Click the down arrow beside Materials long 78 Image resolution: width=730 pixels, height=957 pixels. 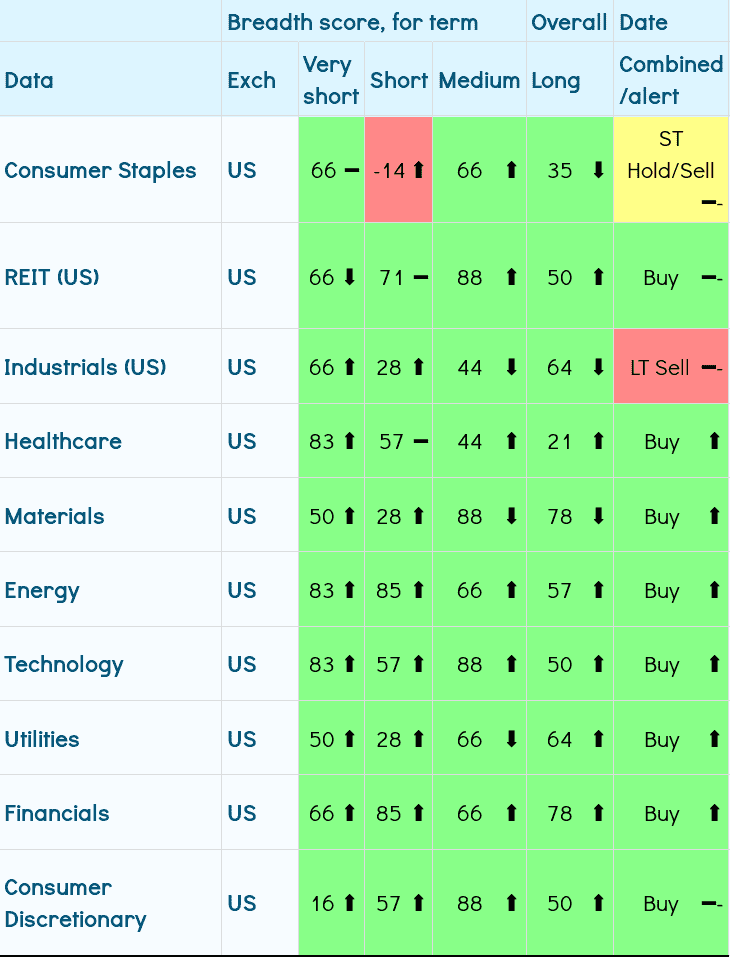[598, 516]
